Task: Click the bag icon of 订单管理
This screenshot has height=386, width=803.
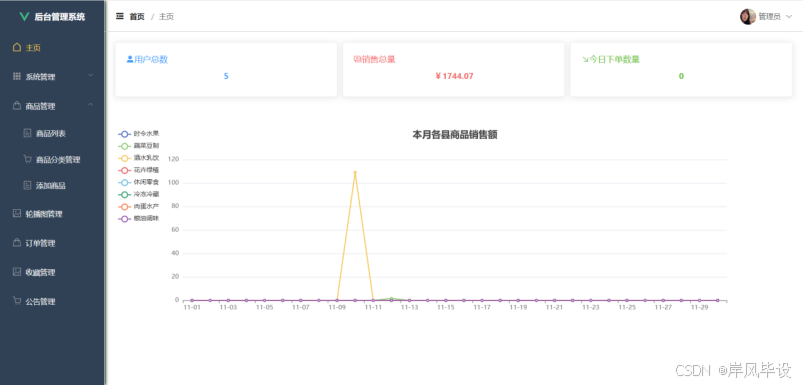Action: pyautogui.click(x=17, y=243)
